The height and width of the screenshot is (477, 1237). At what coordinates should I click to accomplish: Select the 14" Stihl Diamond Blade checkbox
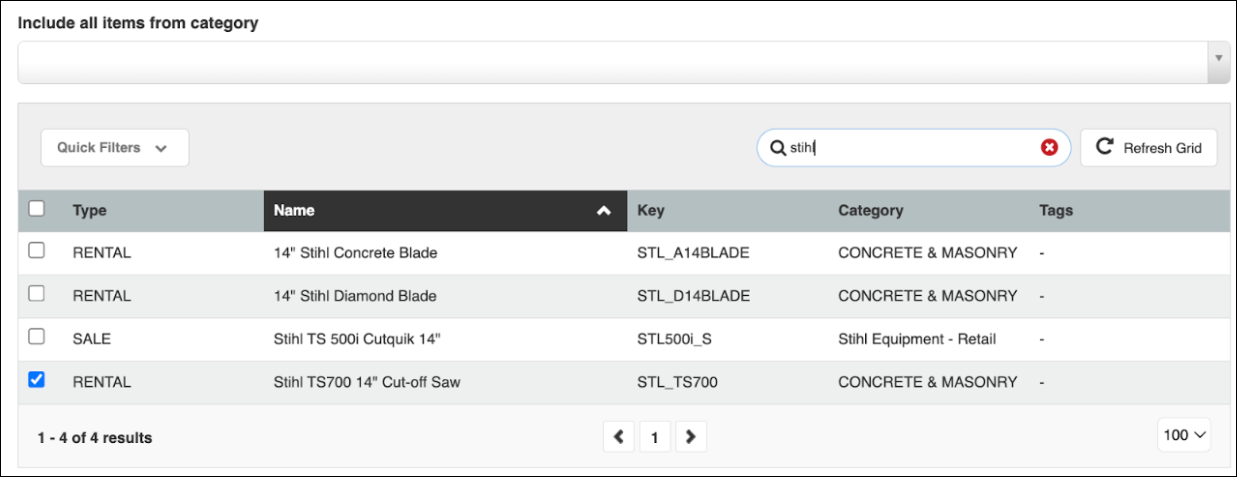[37, 294]
